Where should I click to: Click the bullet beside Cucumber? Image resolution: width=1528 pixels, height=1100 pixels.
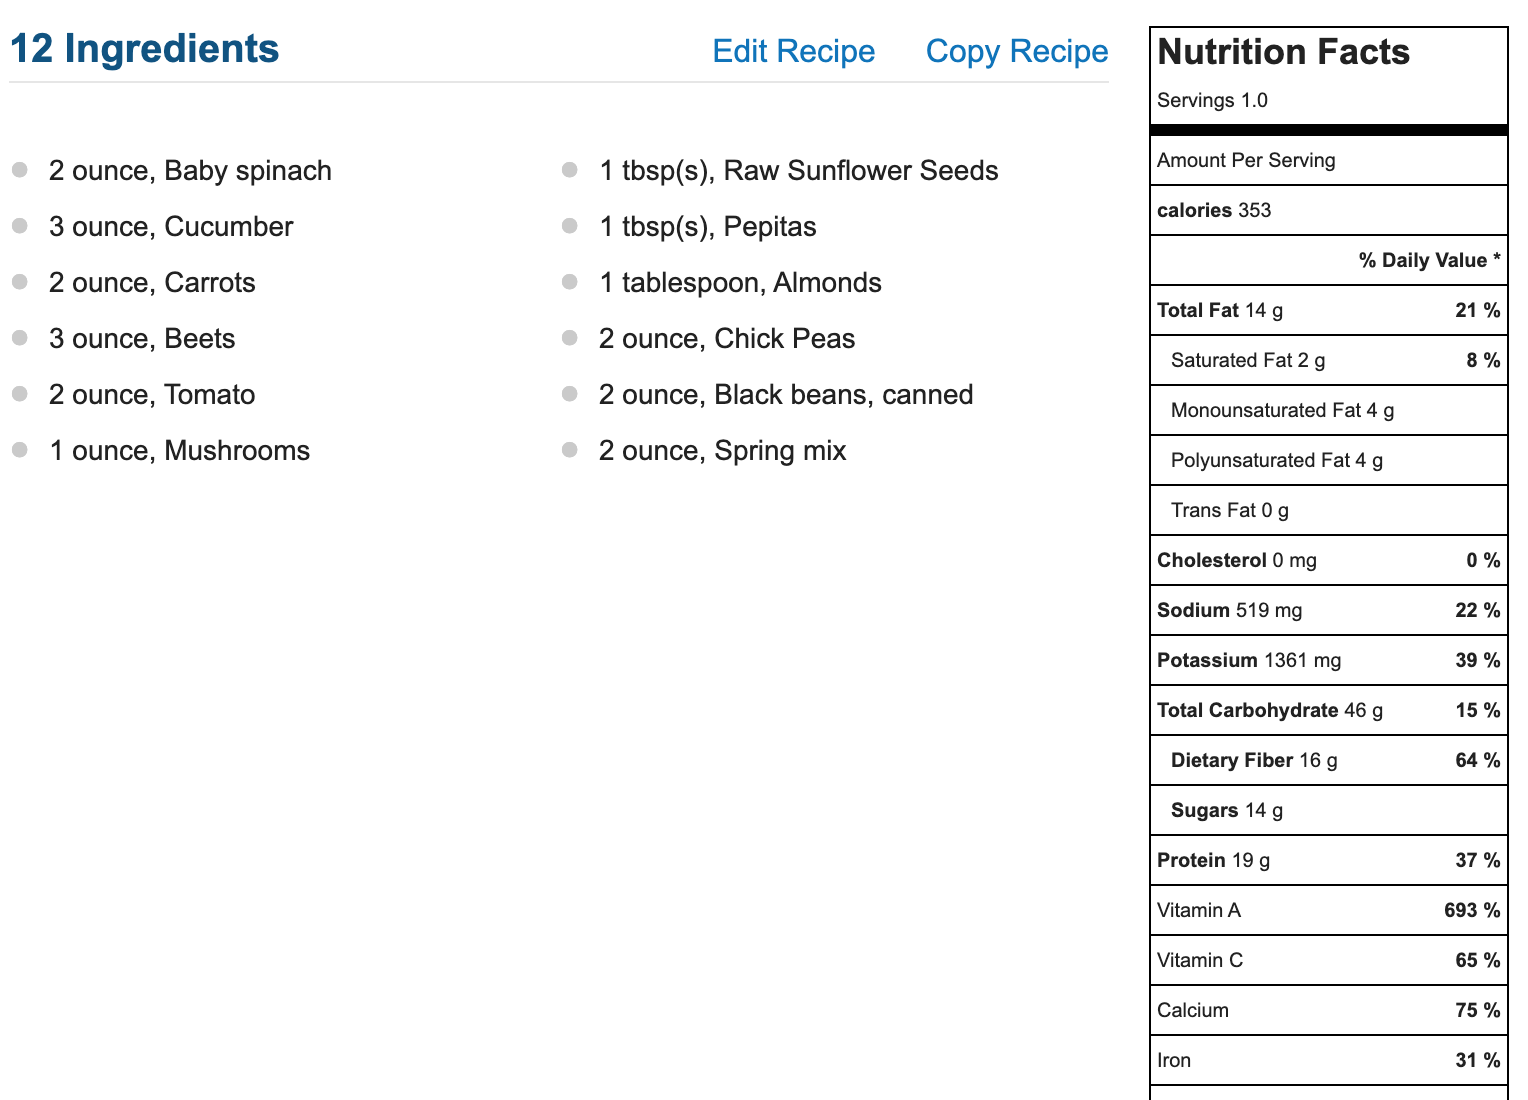click(19, 226)
